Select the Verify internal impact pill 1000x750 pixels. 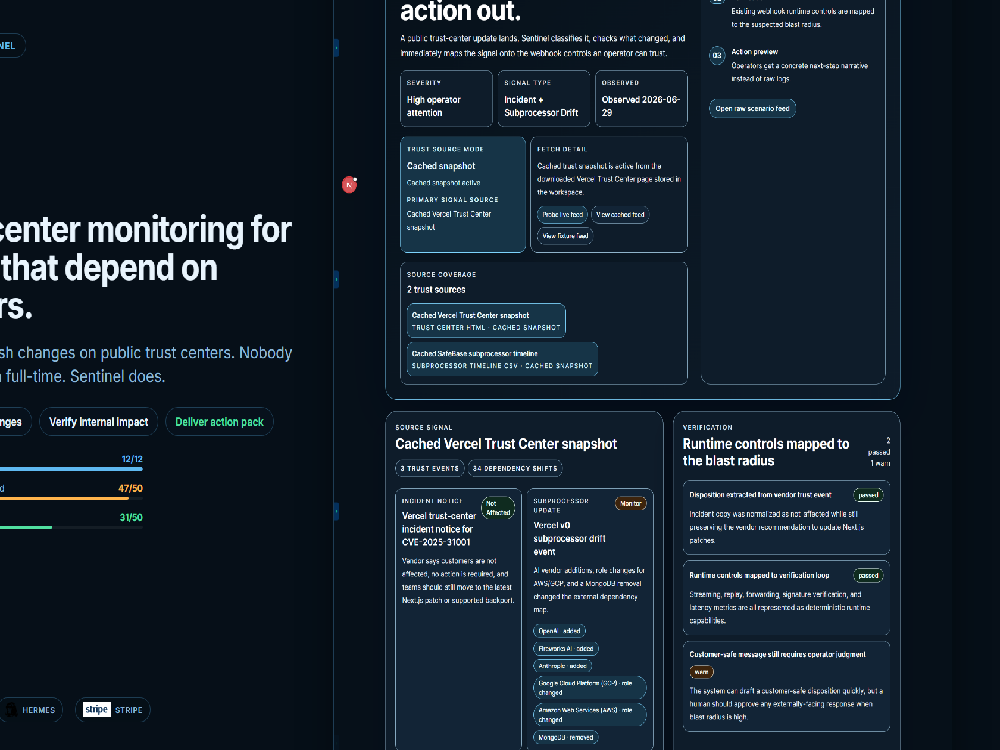coord(98,422)
